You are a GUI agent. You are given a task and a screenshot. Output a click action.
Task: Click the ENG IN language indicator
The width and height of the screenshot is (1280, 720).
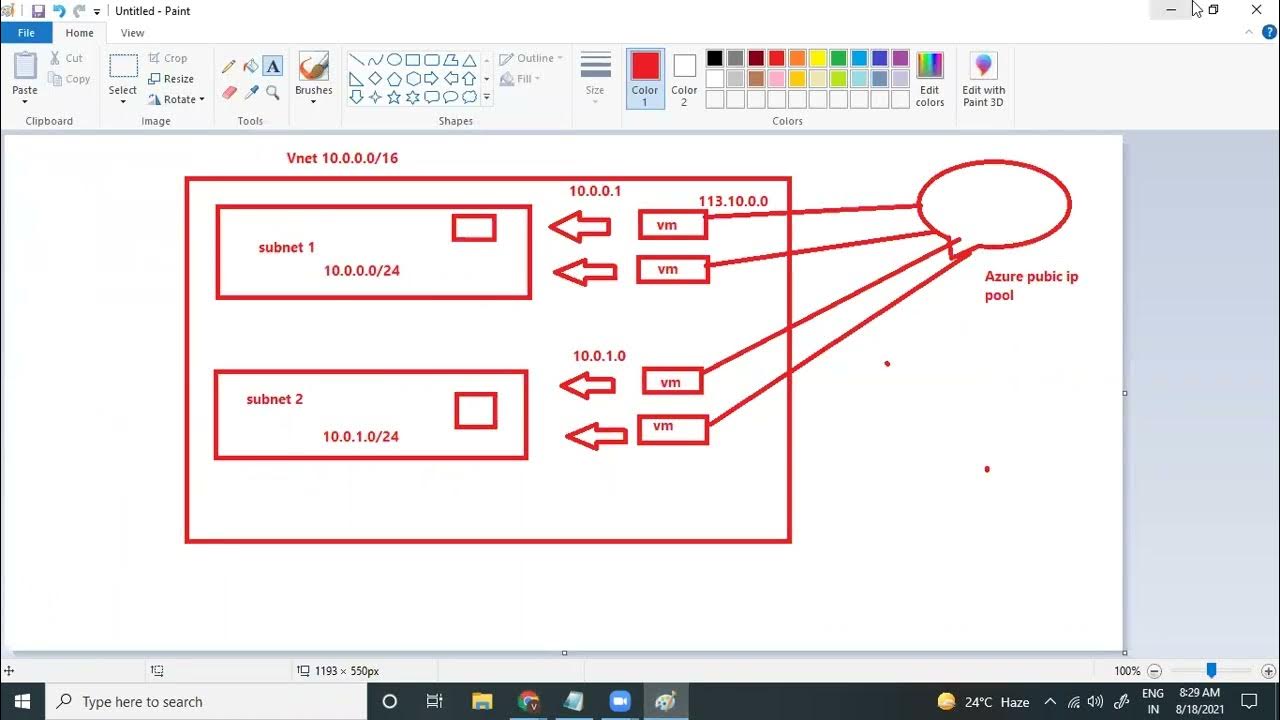click(x=1152, y=701)
